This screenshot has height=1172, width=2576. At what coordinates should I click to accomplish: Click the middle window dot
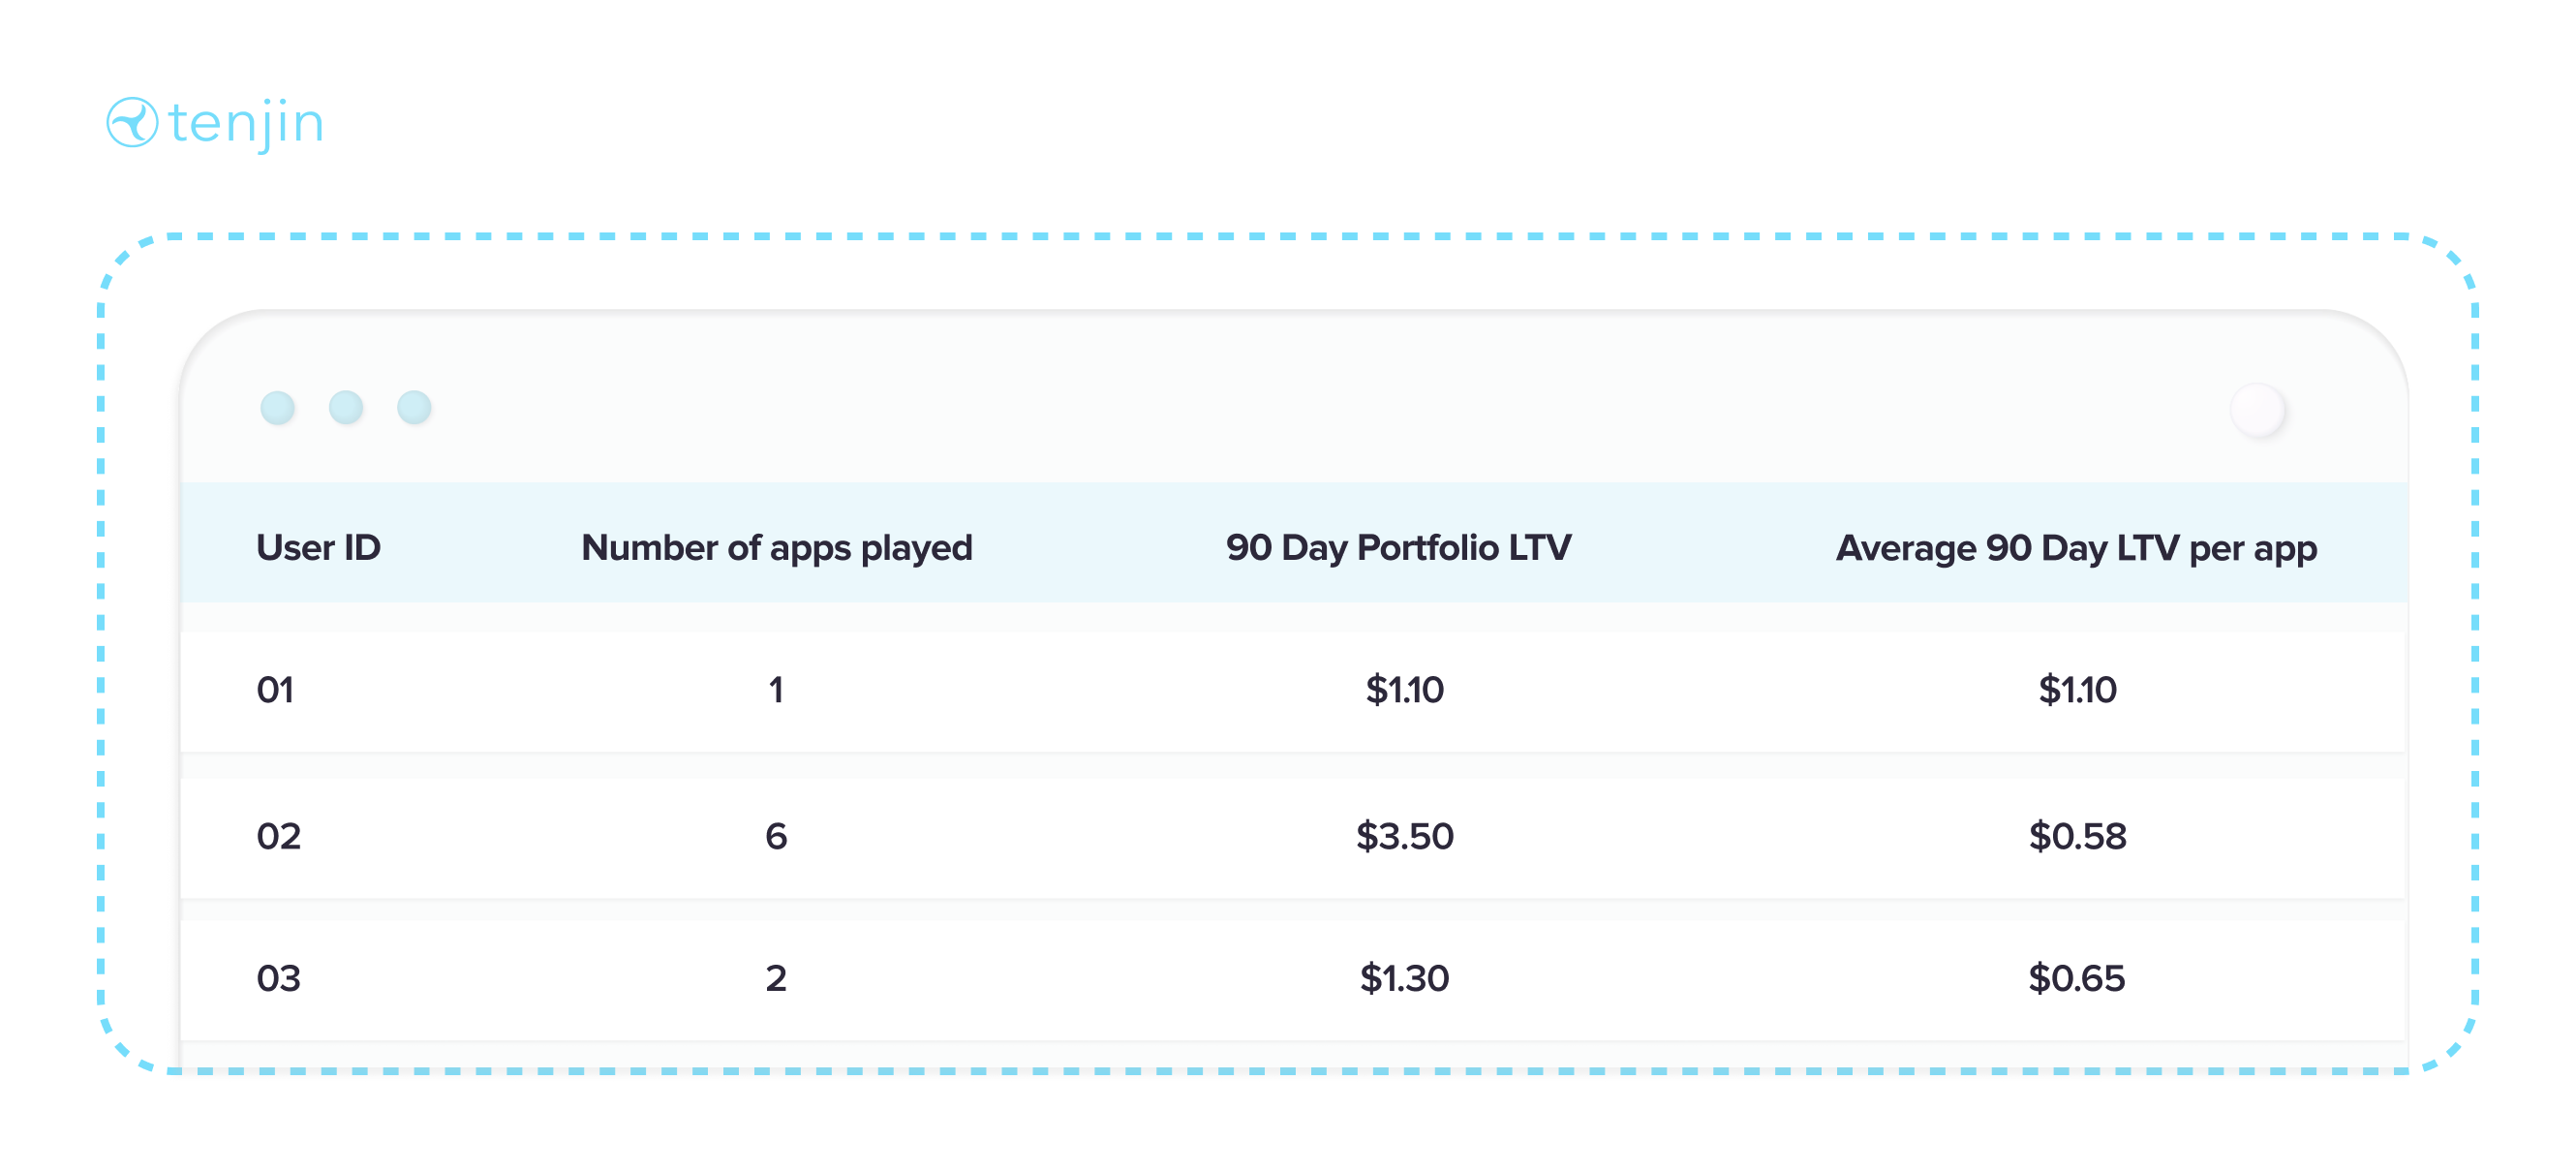pyautogui.click(x=346, y=407)
